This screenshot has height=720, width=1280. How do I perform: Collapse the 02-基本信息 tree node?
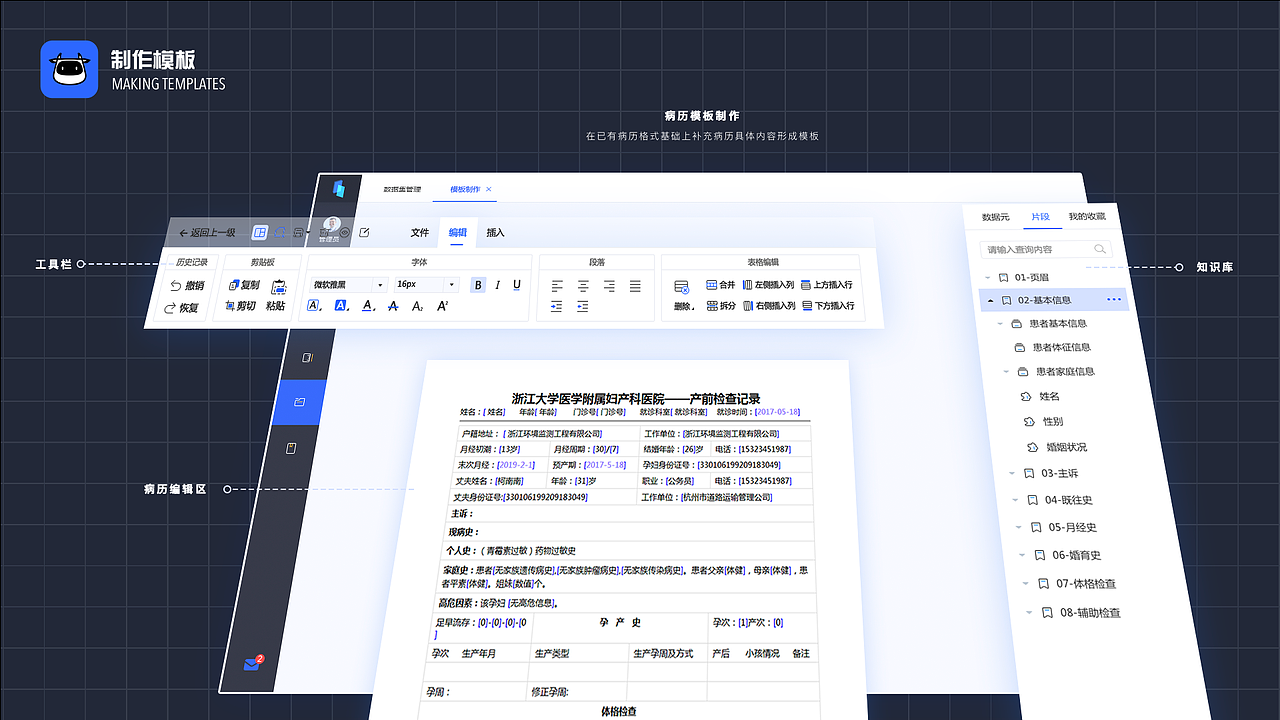coord(991,300)
